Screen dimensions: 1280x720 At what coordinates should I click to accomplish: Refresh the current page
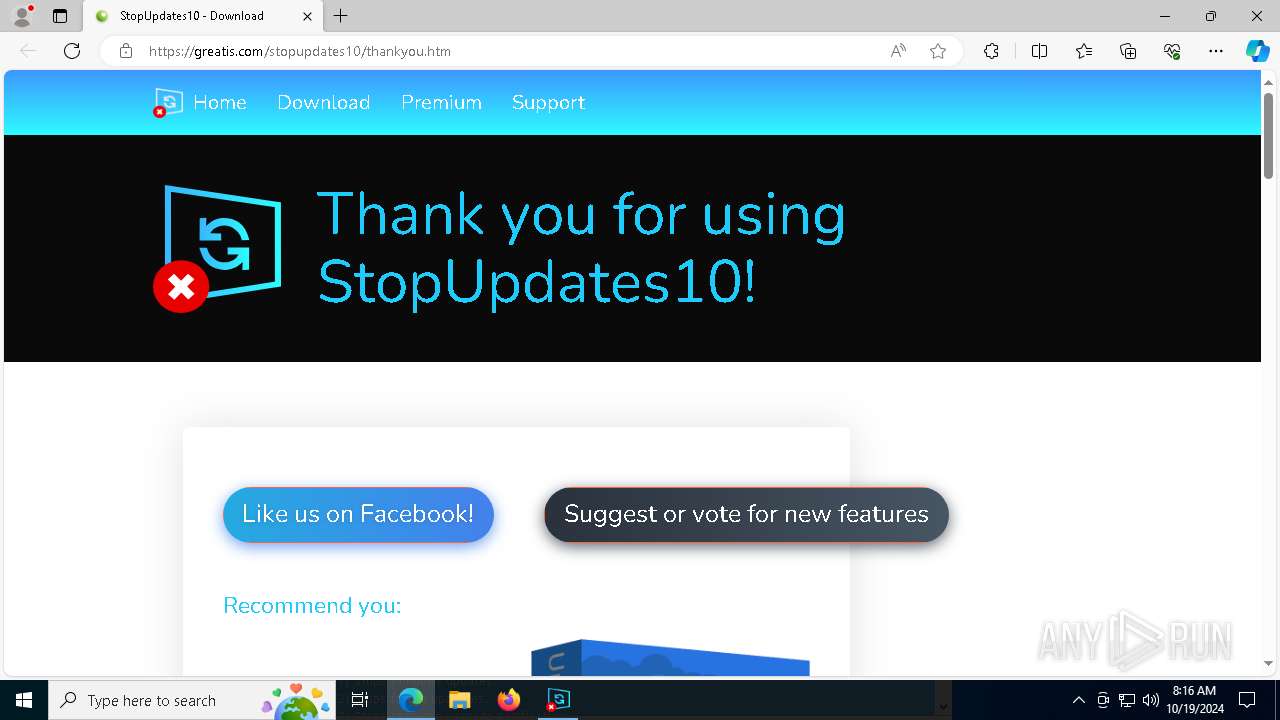72,51
